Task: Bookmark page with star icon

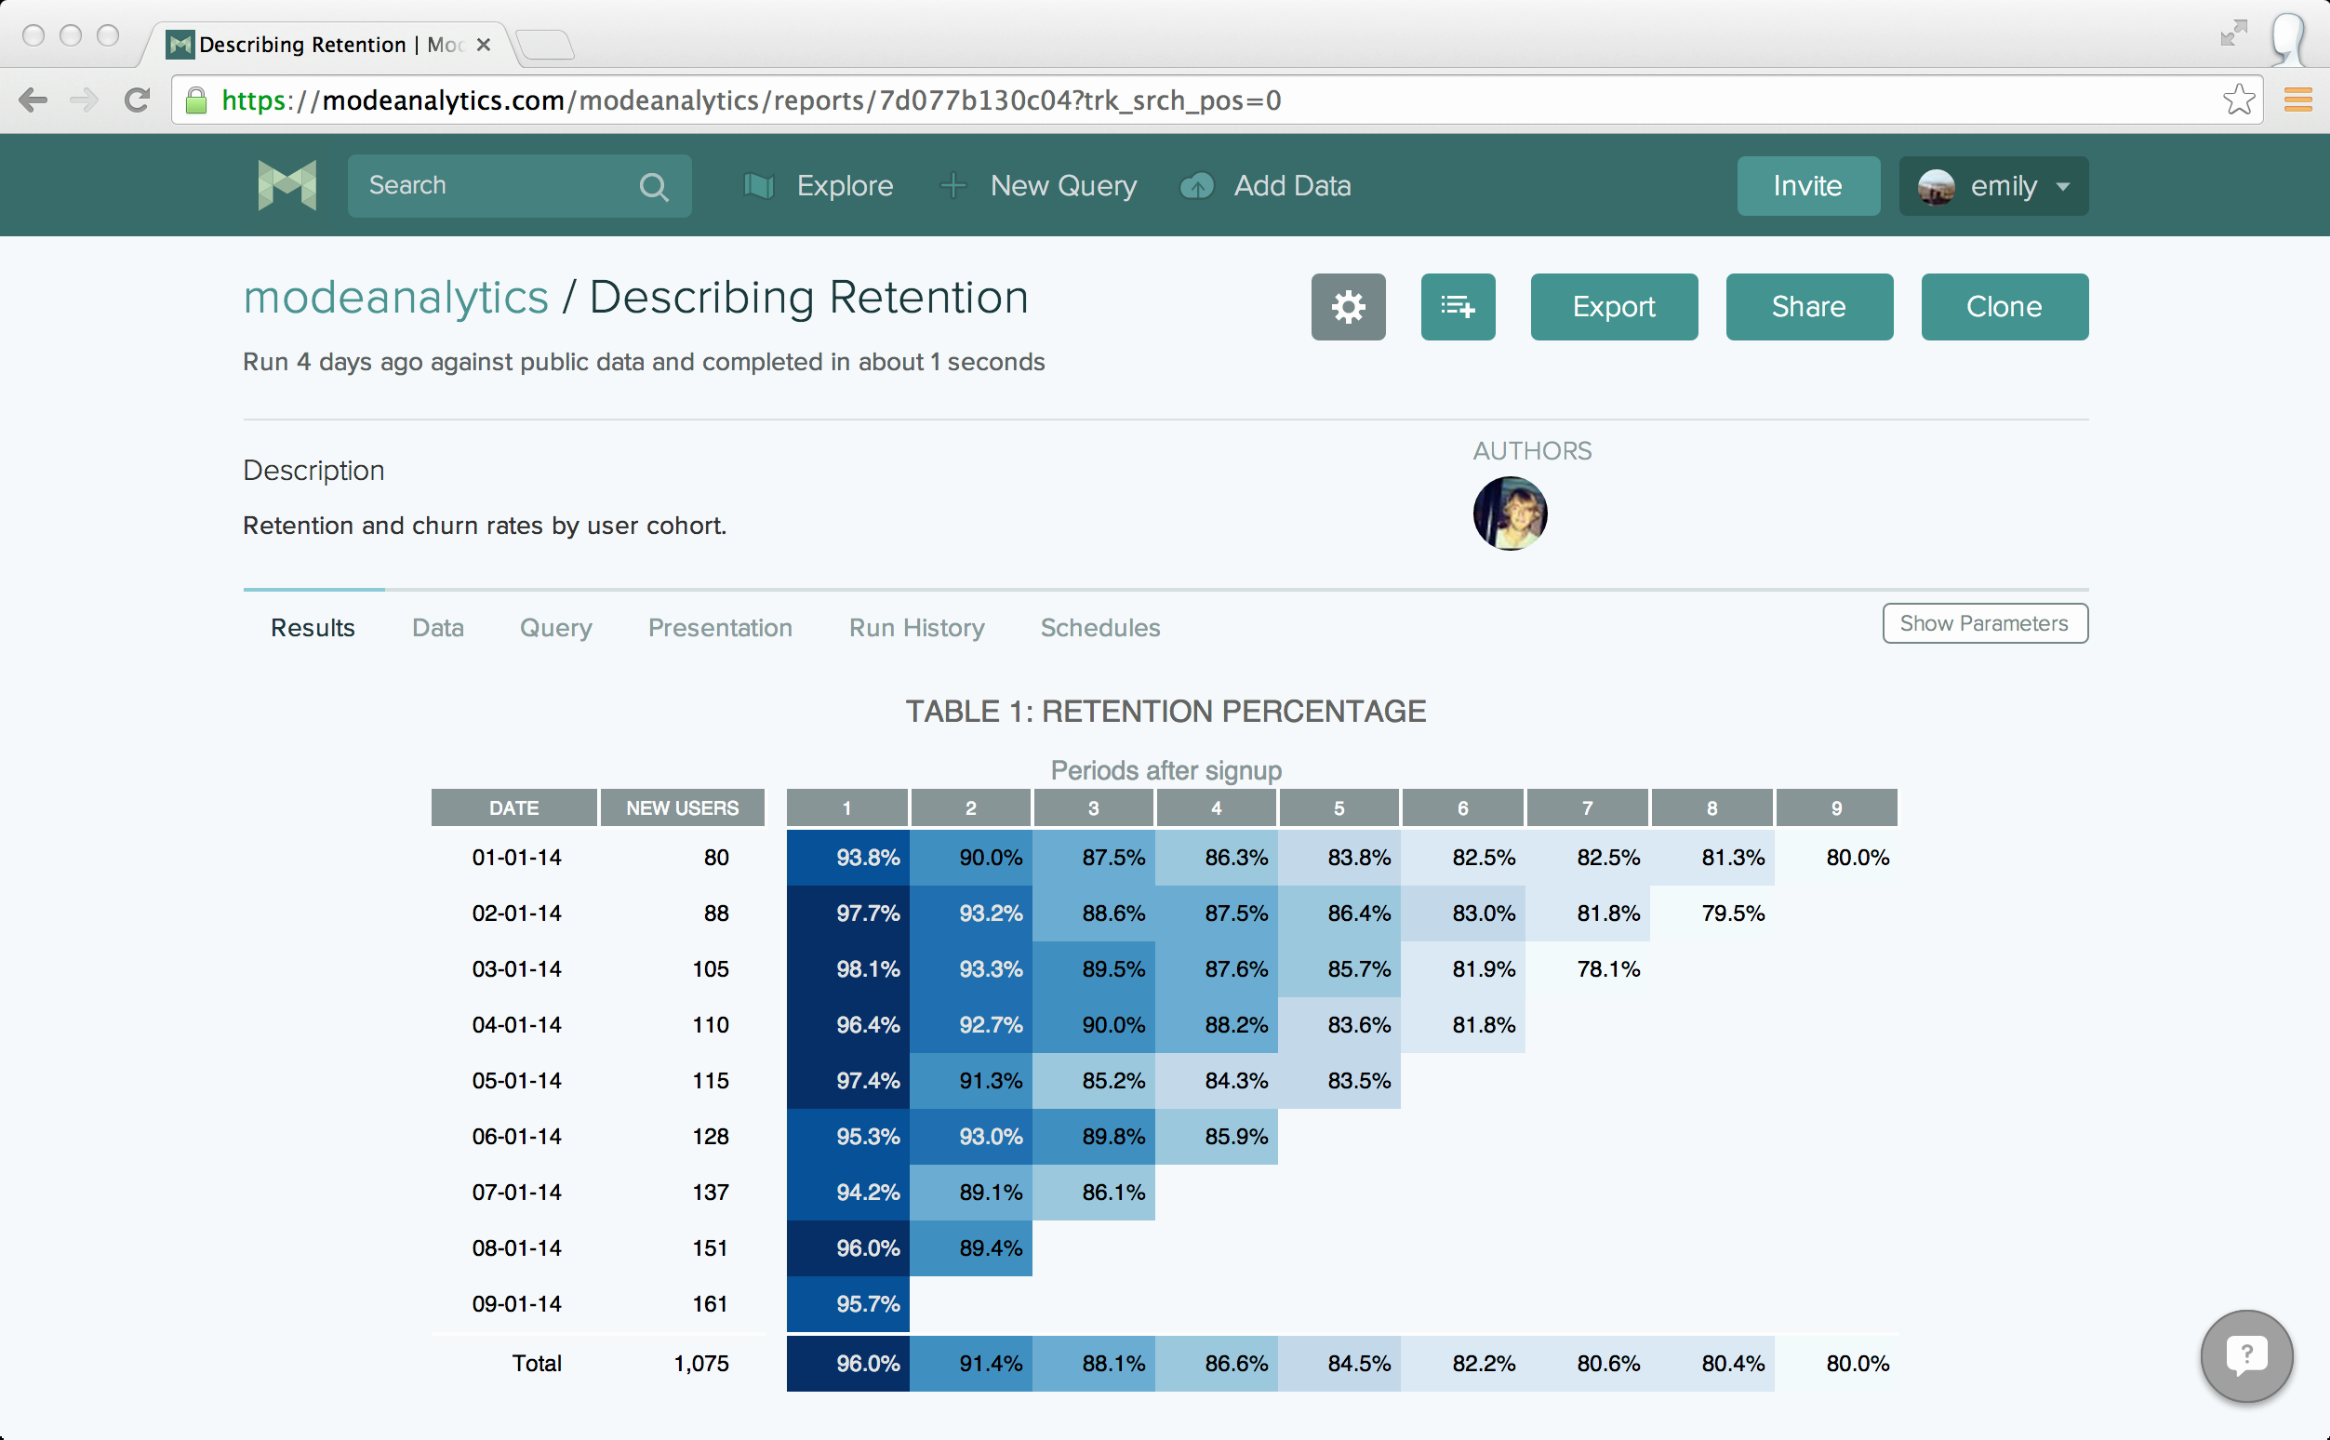Action: (x=2239, y=100)
